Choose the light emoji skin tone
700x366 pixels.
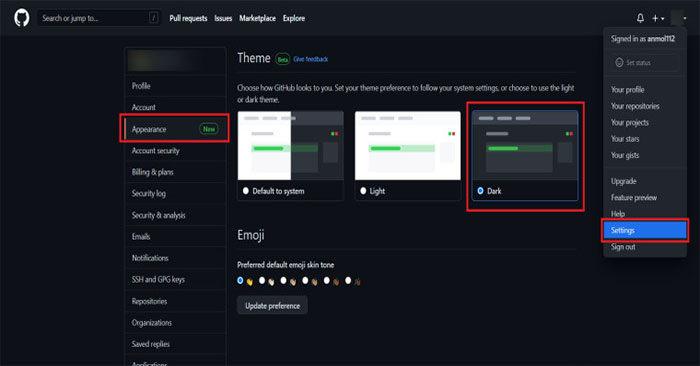pyautogui.click(x=262, y=280)
